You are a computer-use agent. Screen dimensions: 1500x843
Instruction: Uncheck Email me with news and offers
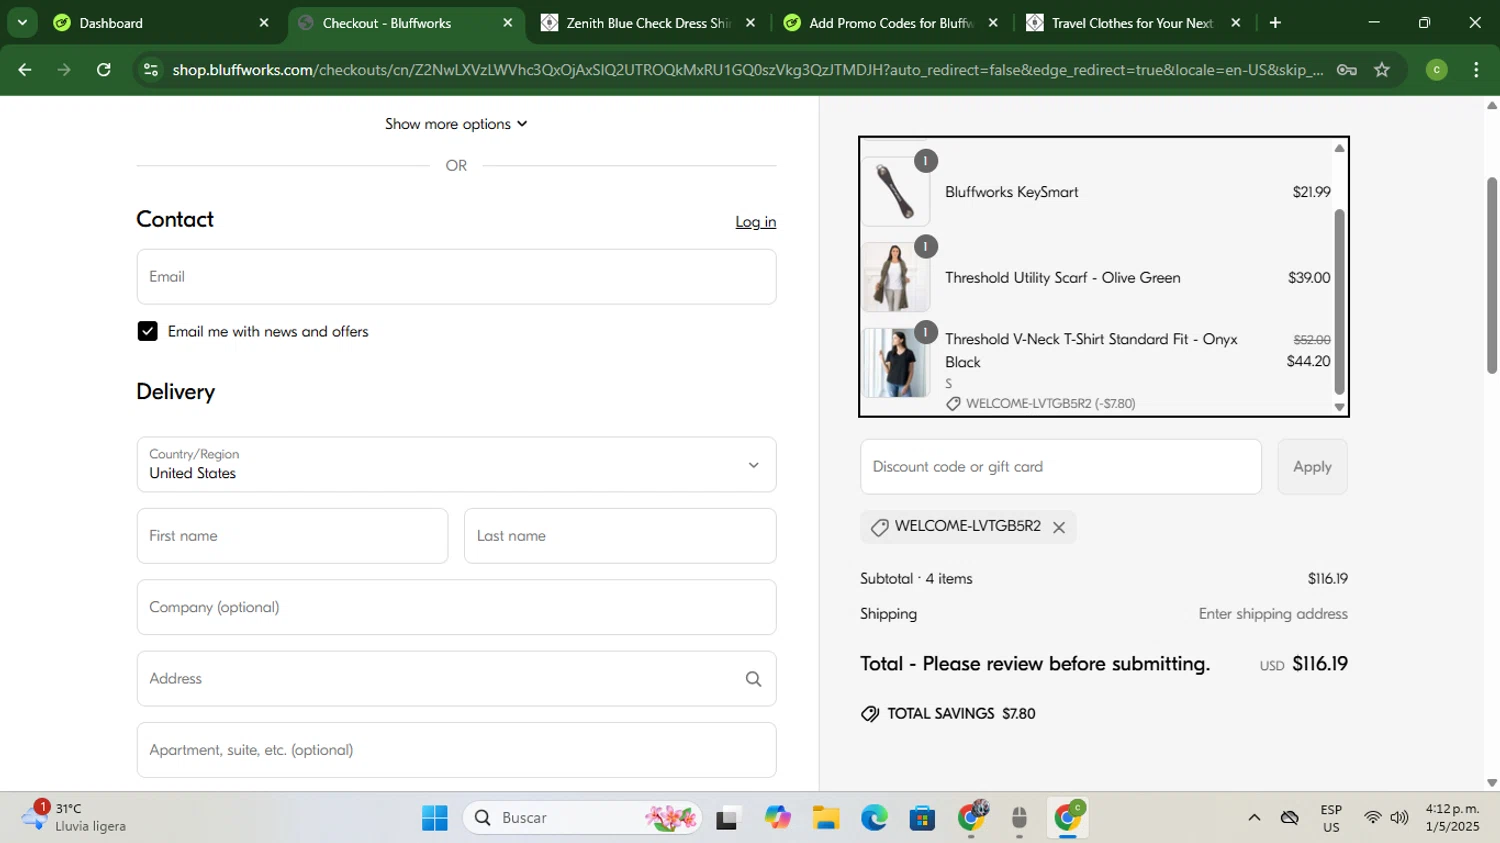point(147,331)
